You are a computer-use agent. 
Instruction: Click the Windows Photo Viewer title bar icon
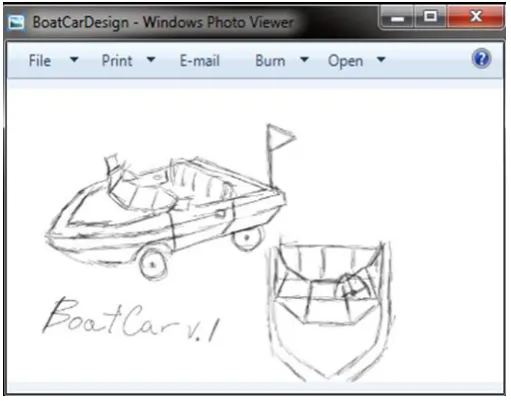(16, 23)
